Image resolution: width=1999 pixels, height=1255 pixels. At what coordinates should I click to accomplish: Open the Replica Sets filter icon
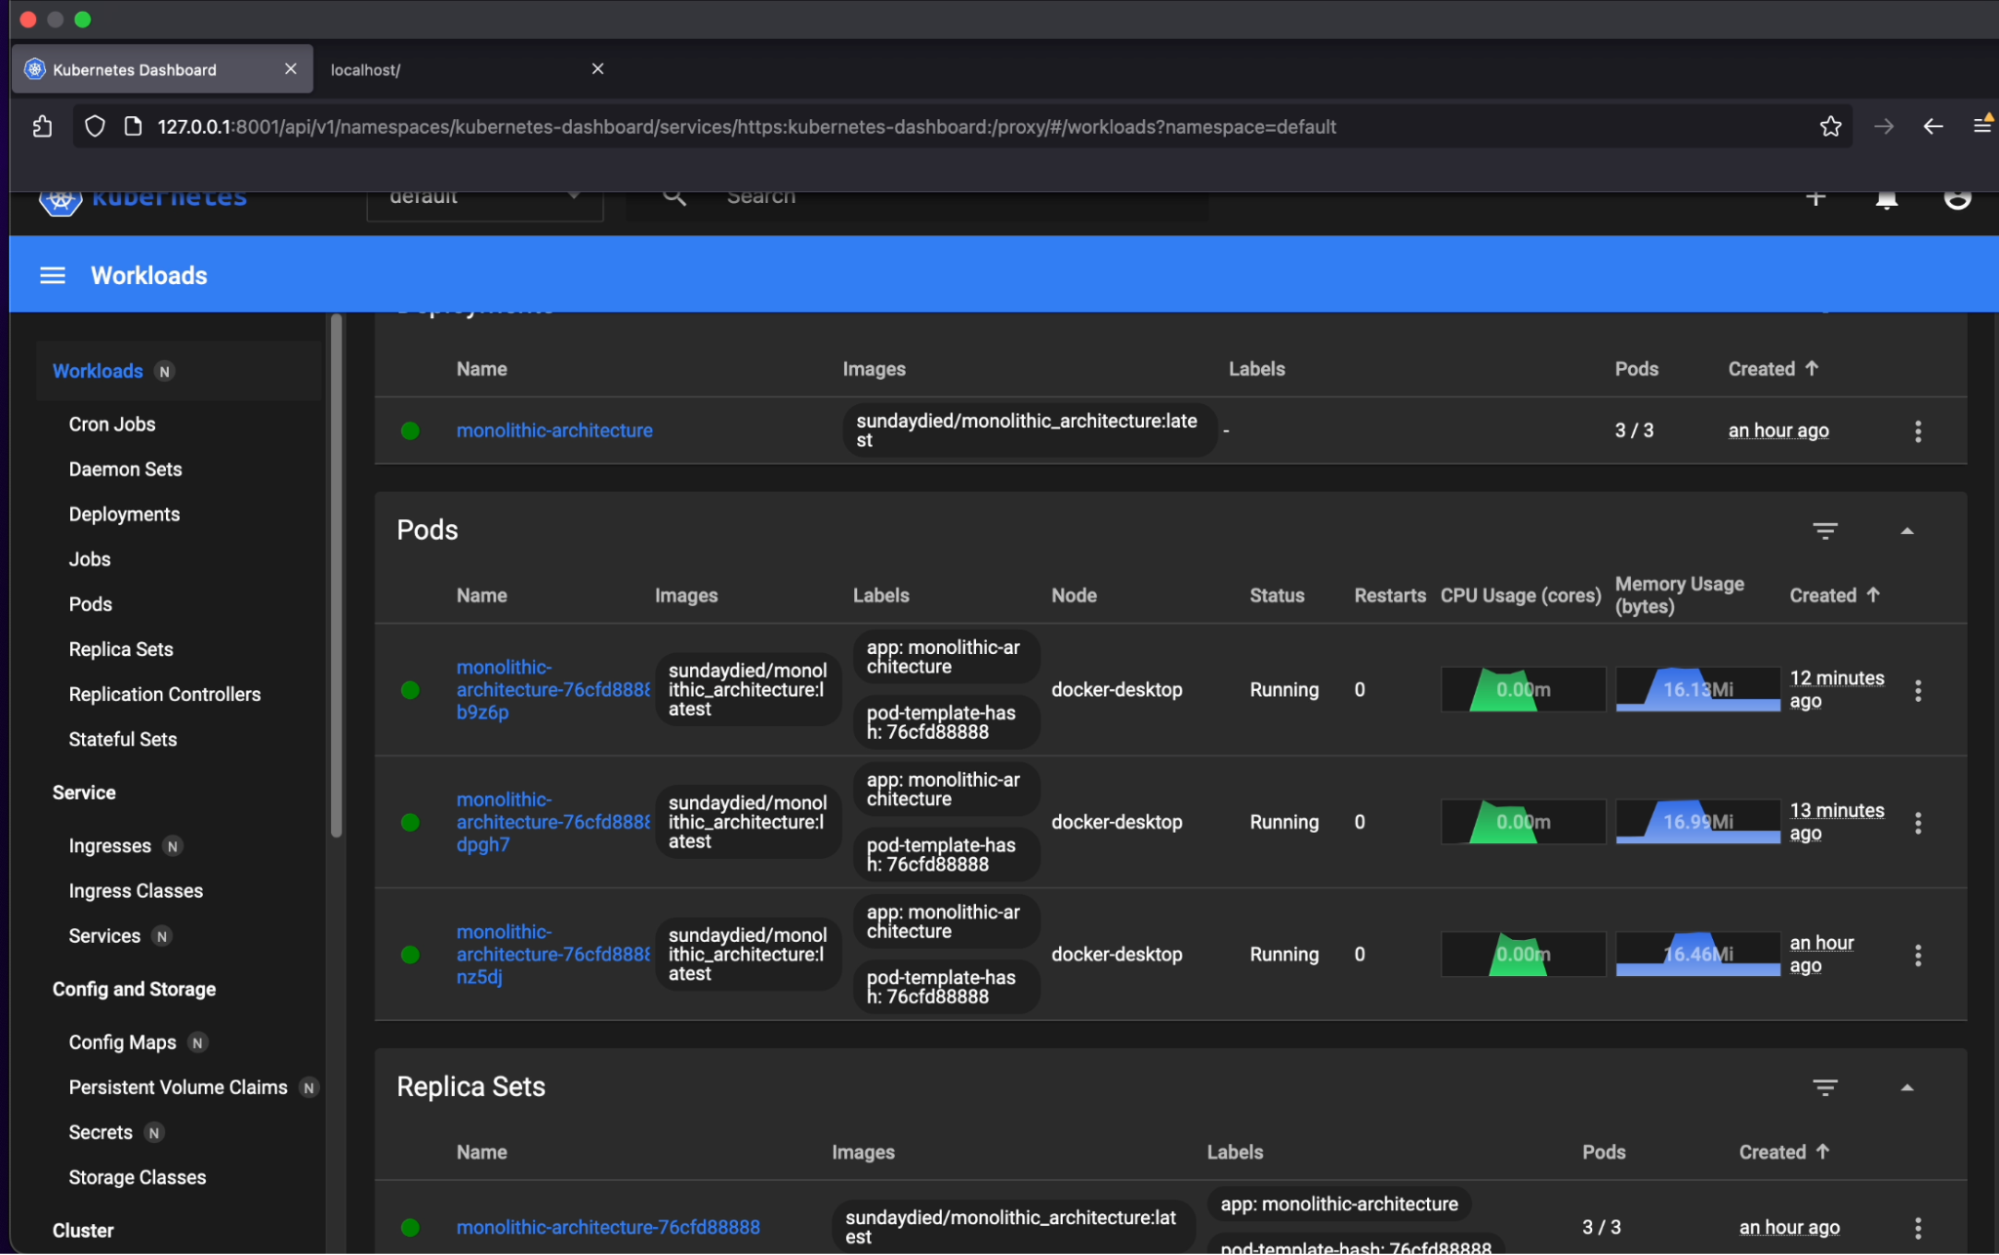click(1825, 1087)
